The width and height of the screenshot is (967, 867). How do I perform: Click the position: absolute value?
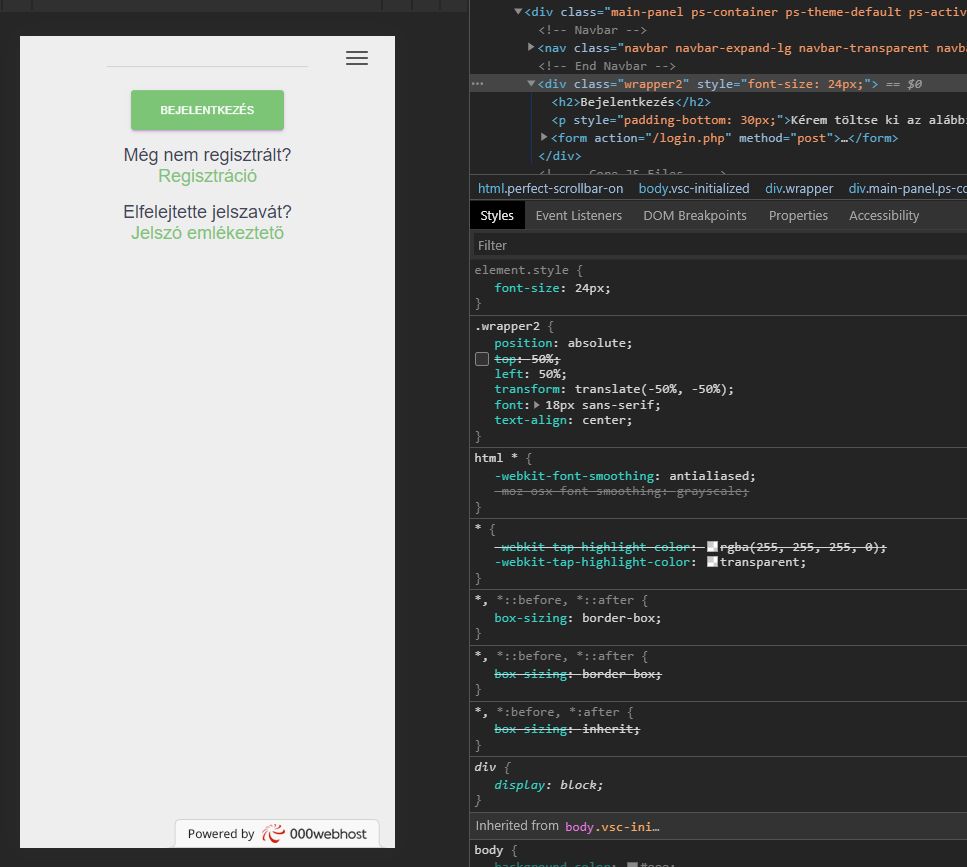(600, 343)
